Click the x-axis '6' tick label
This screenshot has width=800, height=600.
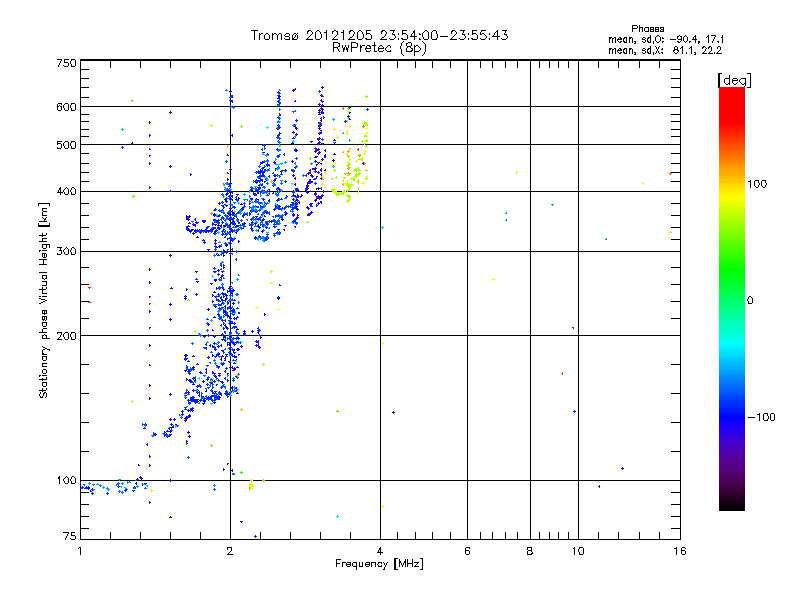[x=467, y=551]
